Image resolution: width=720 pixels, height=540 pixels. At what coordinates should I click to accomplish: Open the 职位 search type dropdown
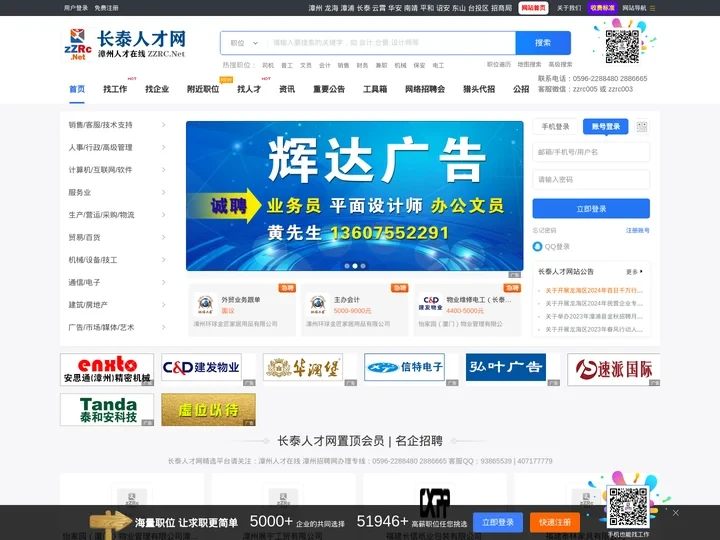point(244,43)
